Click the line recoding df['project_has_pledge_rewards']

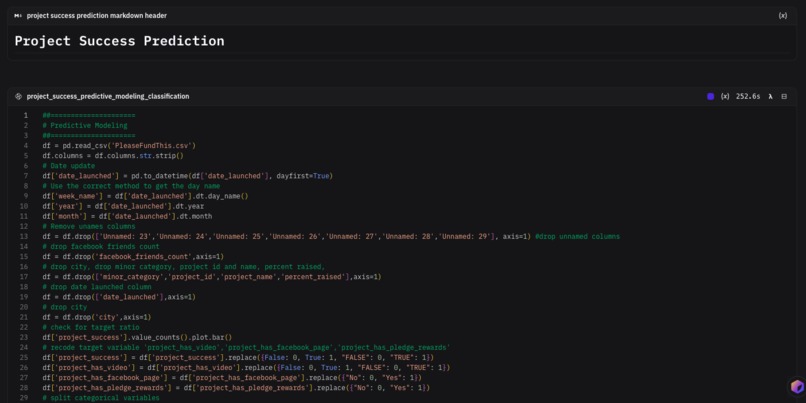236,388
